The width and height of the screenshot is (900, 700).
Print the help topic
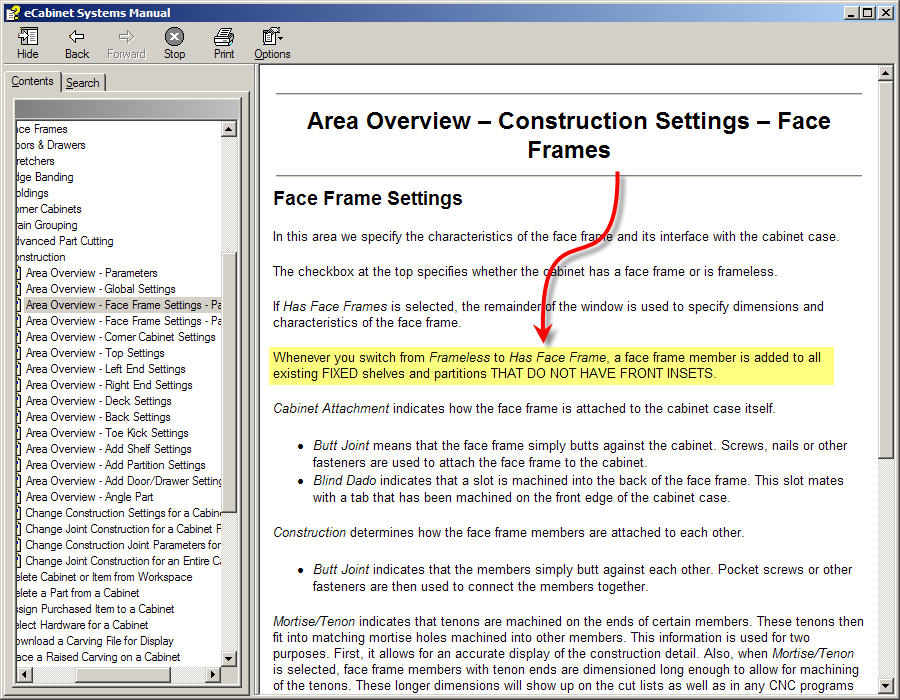(x=224, y=44)
